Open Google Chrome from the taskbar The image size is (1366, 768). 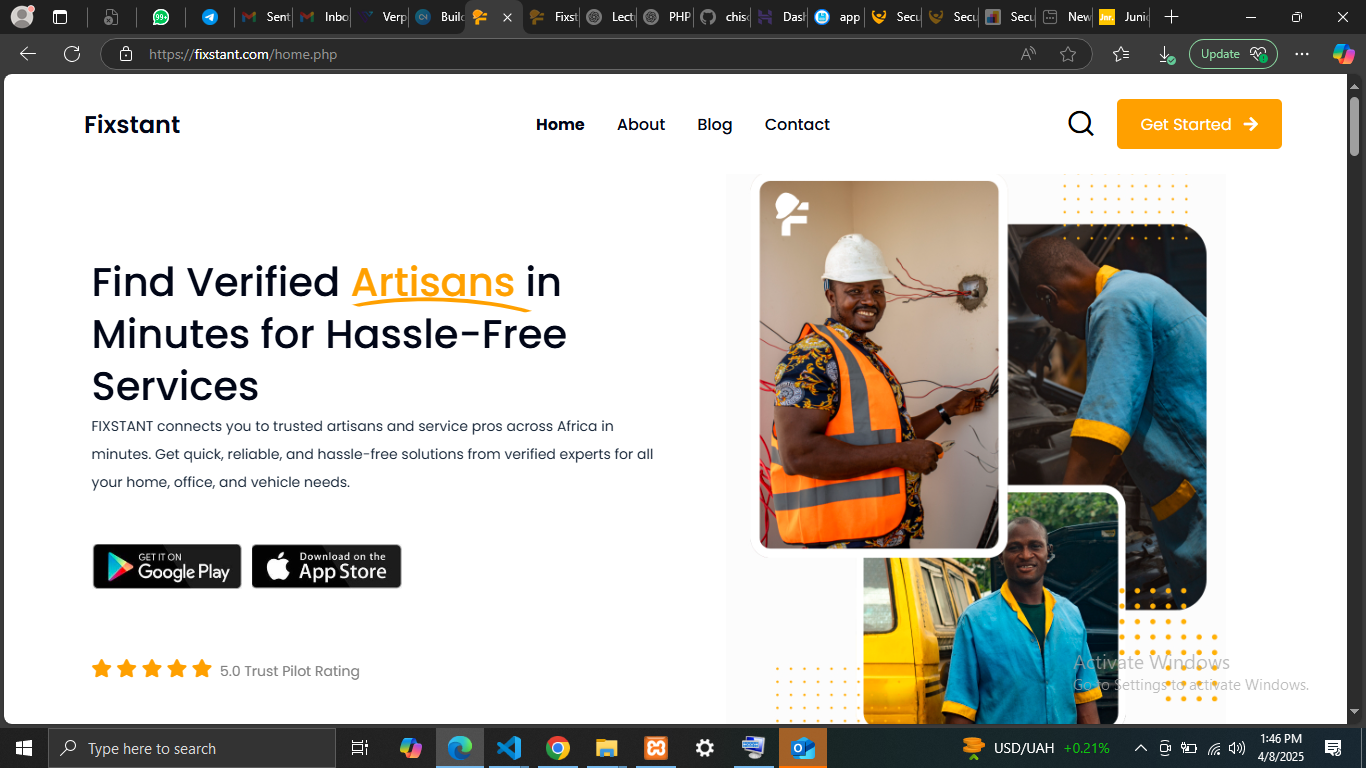pos(558,748)
